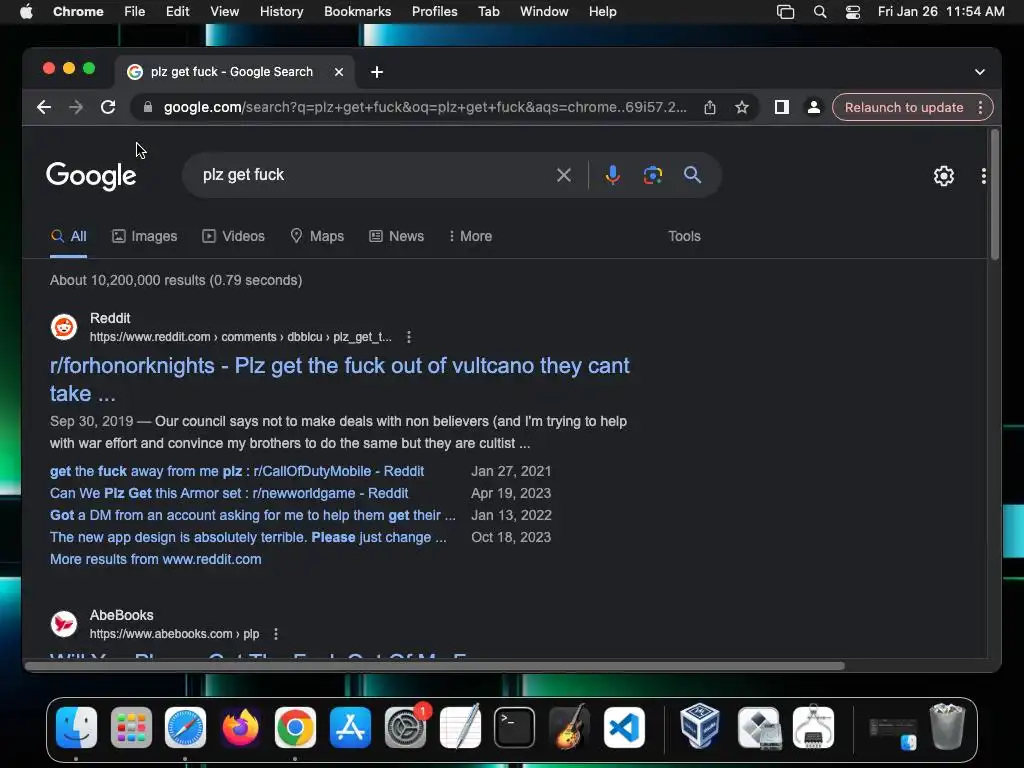The image size is (1024, 768).
Task: Open App Store from the dock
Action: [350, 728]
